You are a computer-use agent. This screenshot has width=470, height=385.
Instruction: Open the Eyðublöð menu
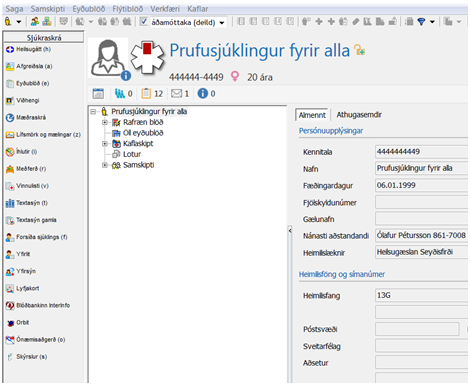tap(89, 9)
